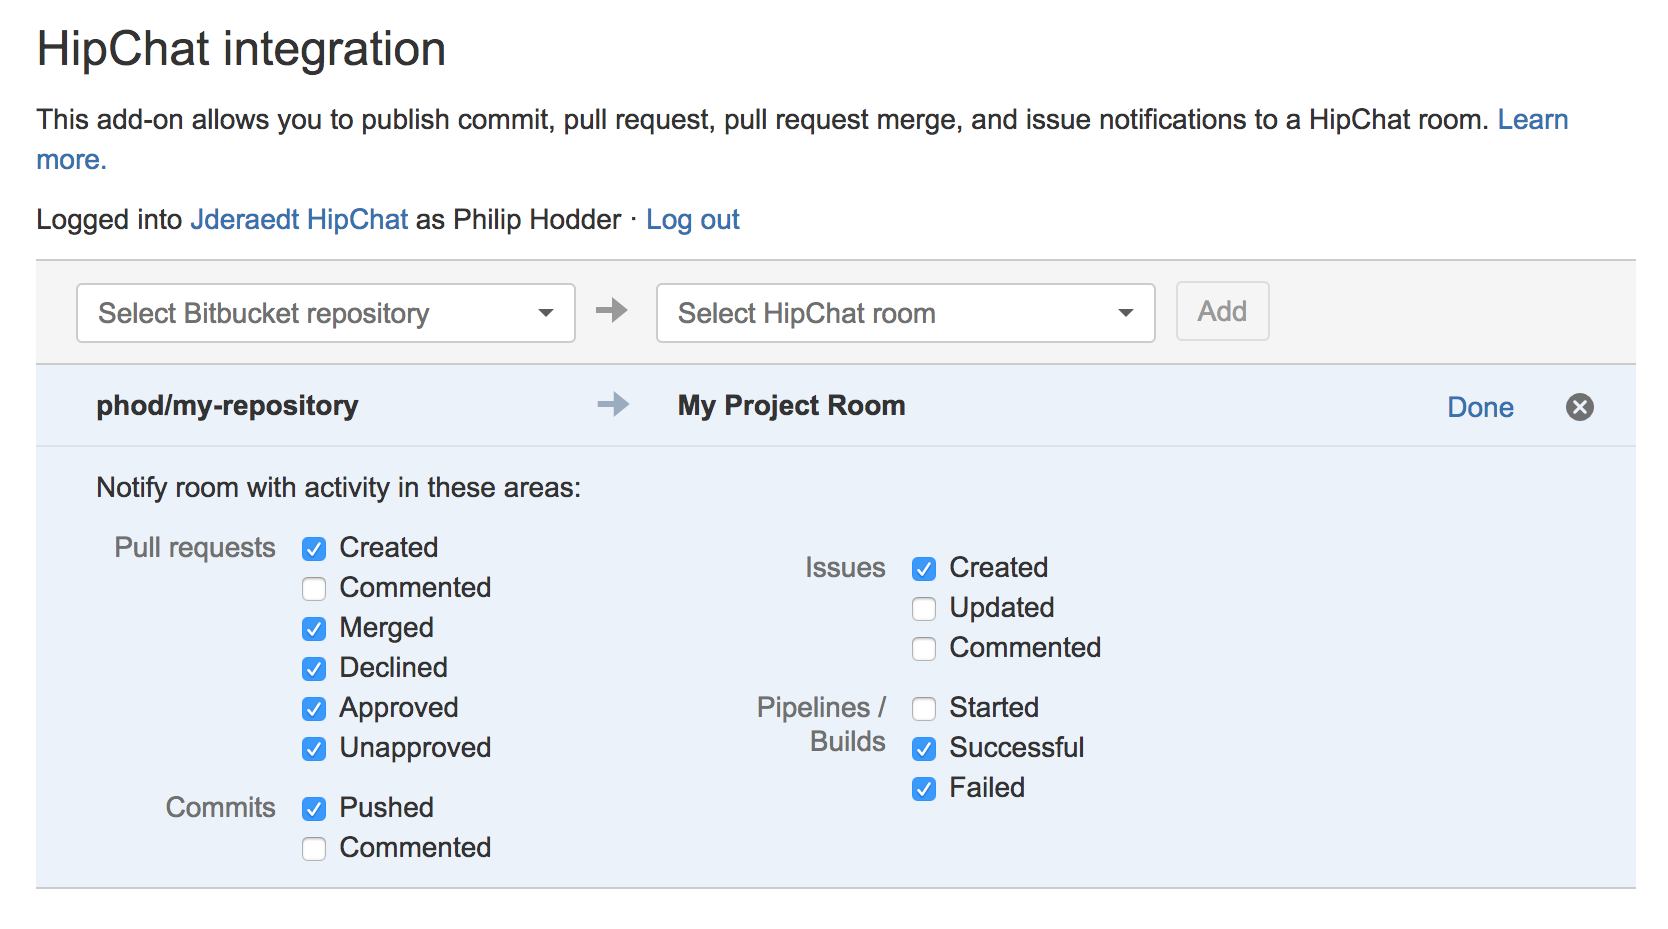Select the phod/my-repository row name
Screen dimensions: 1668x929
click(227, 406)
